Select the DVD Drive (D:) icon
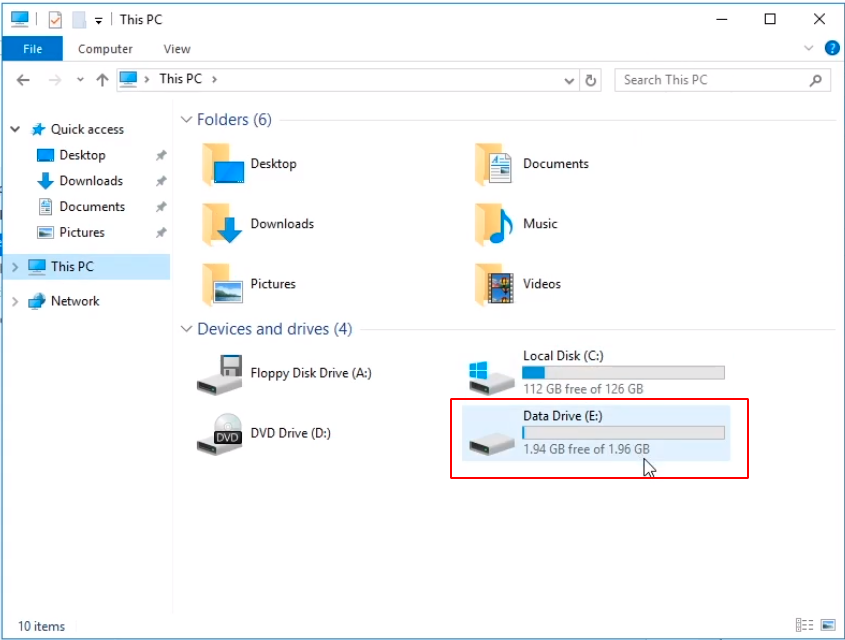845x640 pixels. point(220,434)
